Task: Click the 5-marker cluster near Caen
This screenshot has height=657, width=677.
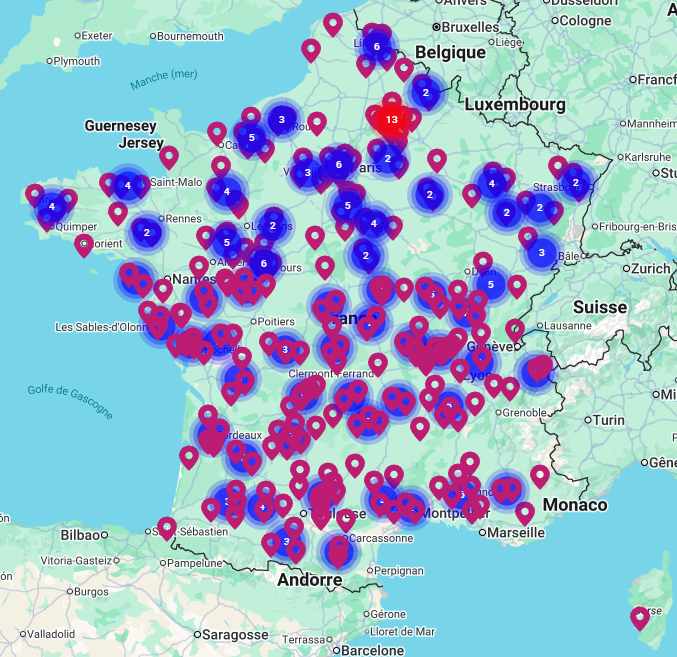Action: point(252,138)
